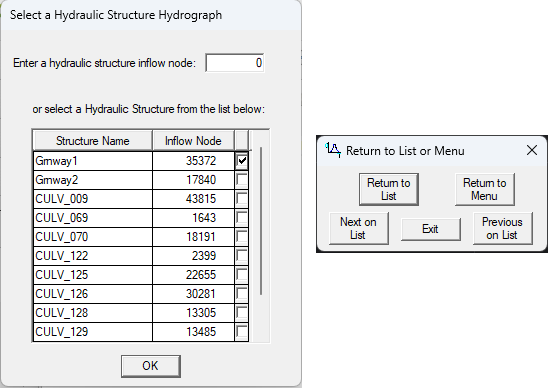Click inflow node value 22655
The width and height of the screenshot is (552, 388).
pyautogui.click(x=193, y=275)
